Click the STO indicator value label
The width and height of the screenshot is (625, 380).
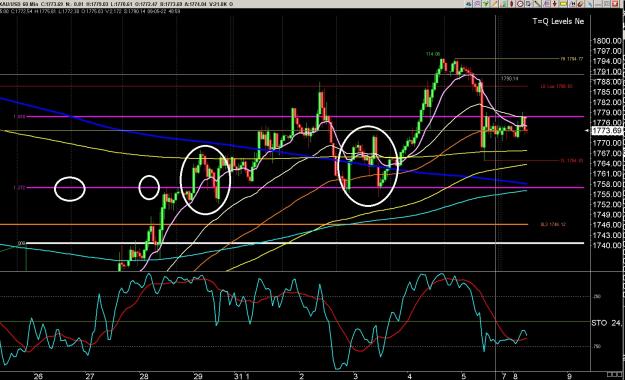[x=607, y=323]
